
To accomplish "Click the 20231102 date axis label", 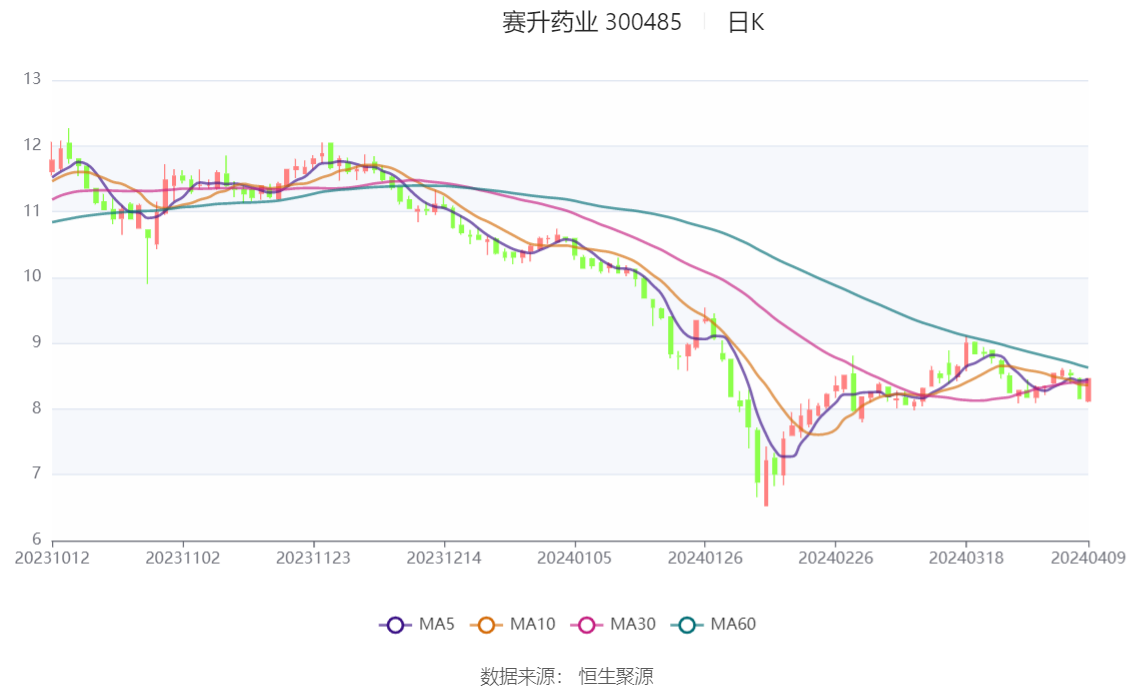I will (x=182, y=558).
